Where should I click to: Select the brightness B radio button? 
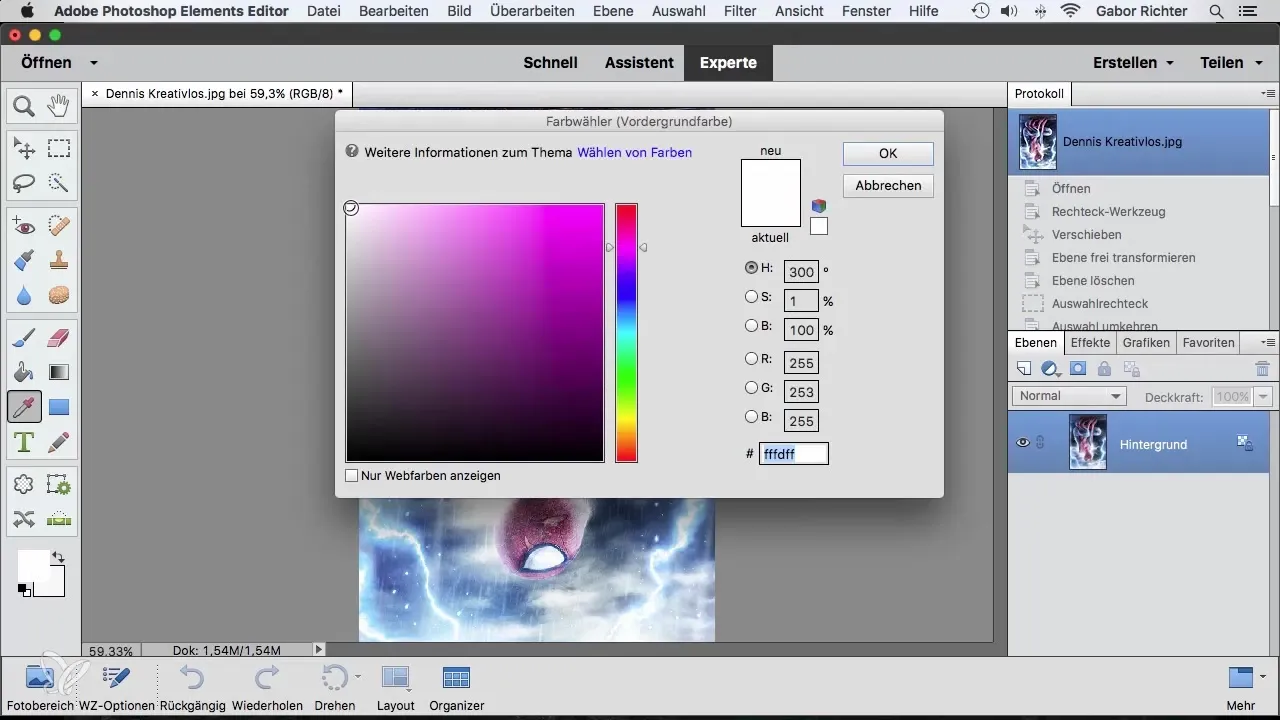pyautogui.click(x=751, y=325)
